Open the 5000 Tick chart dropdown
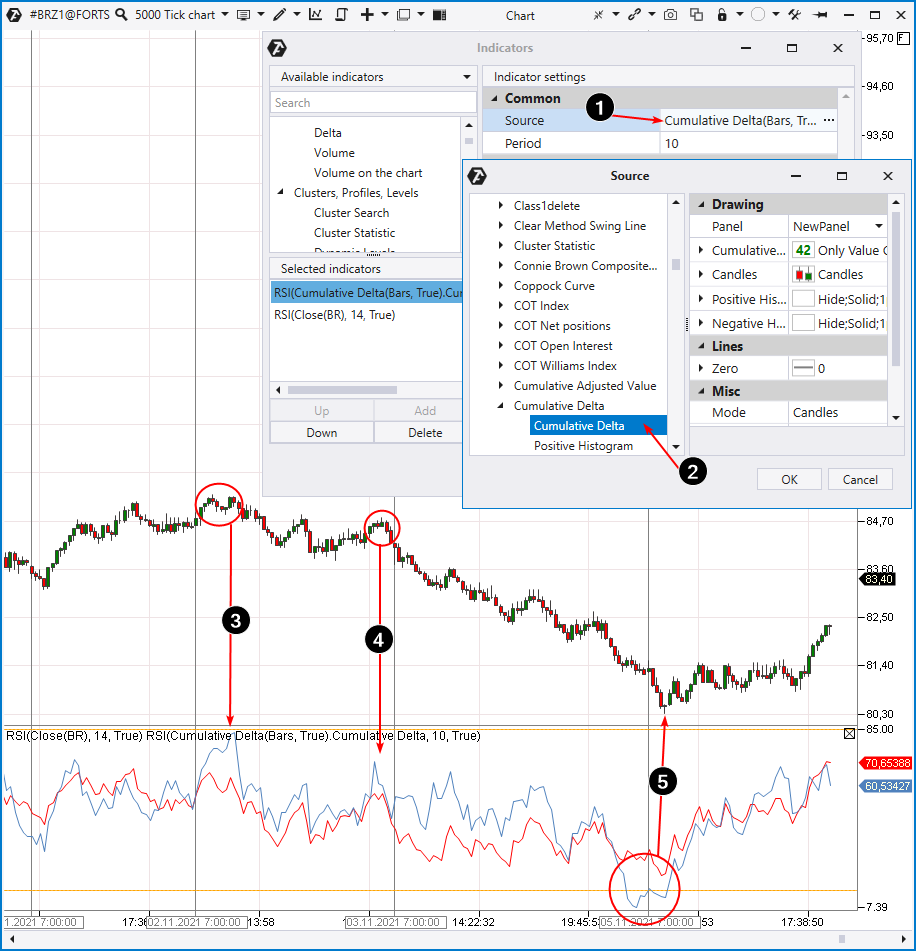 tap(181, 15)
